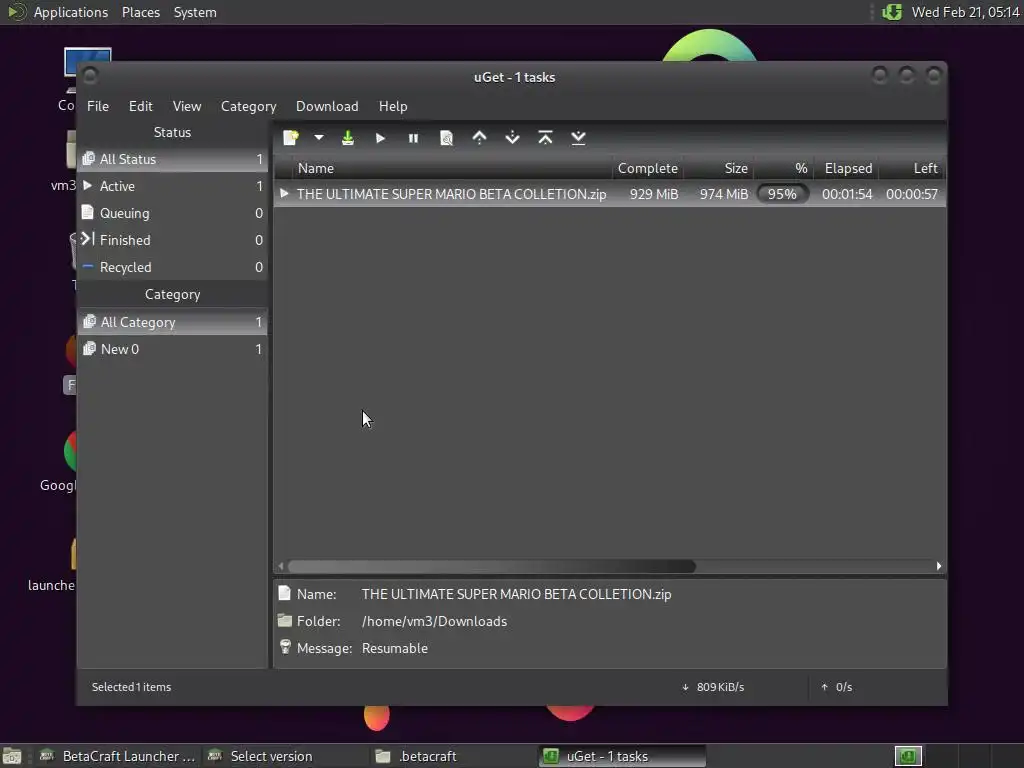Sort by the Complete column header
Viewport: 1024px width, 768px height.
point(648,168)
